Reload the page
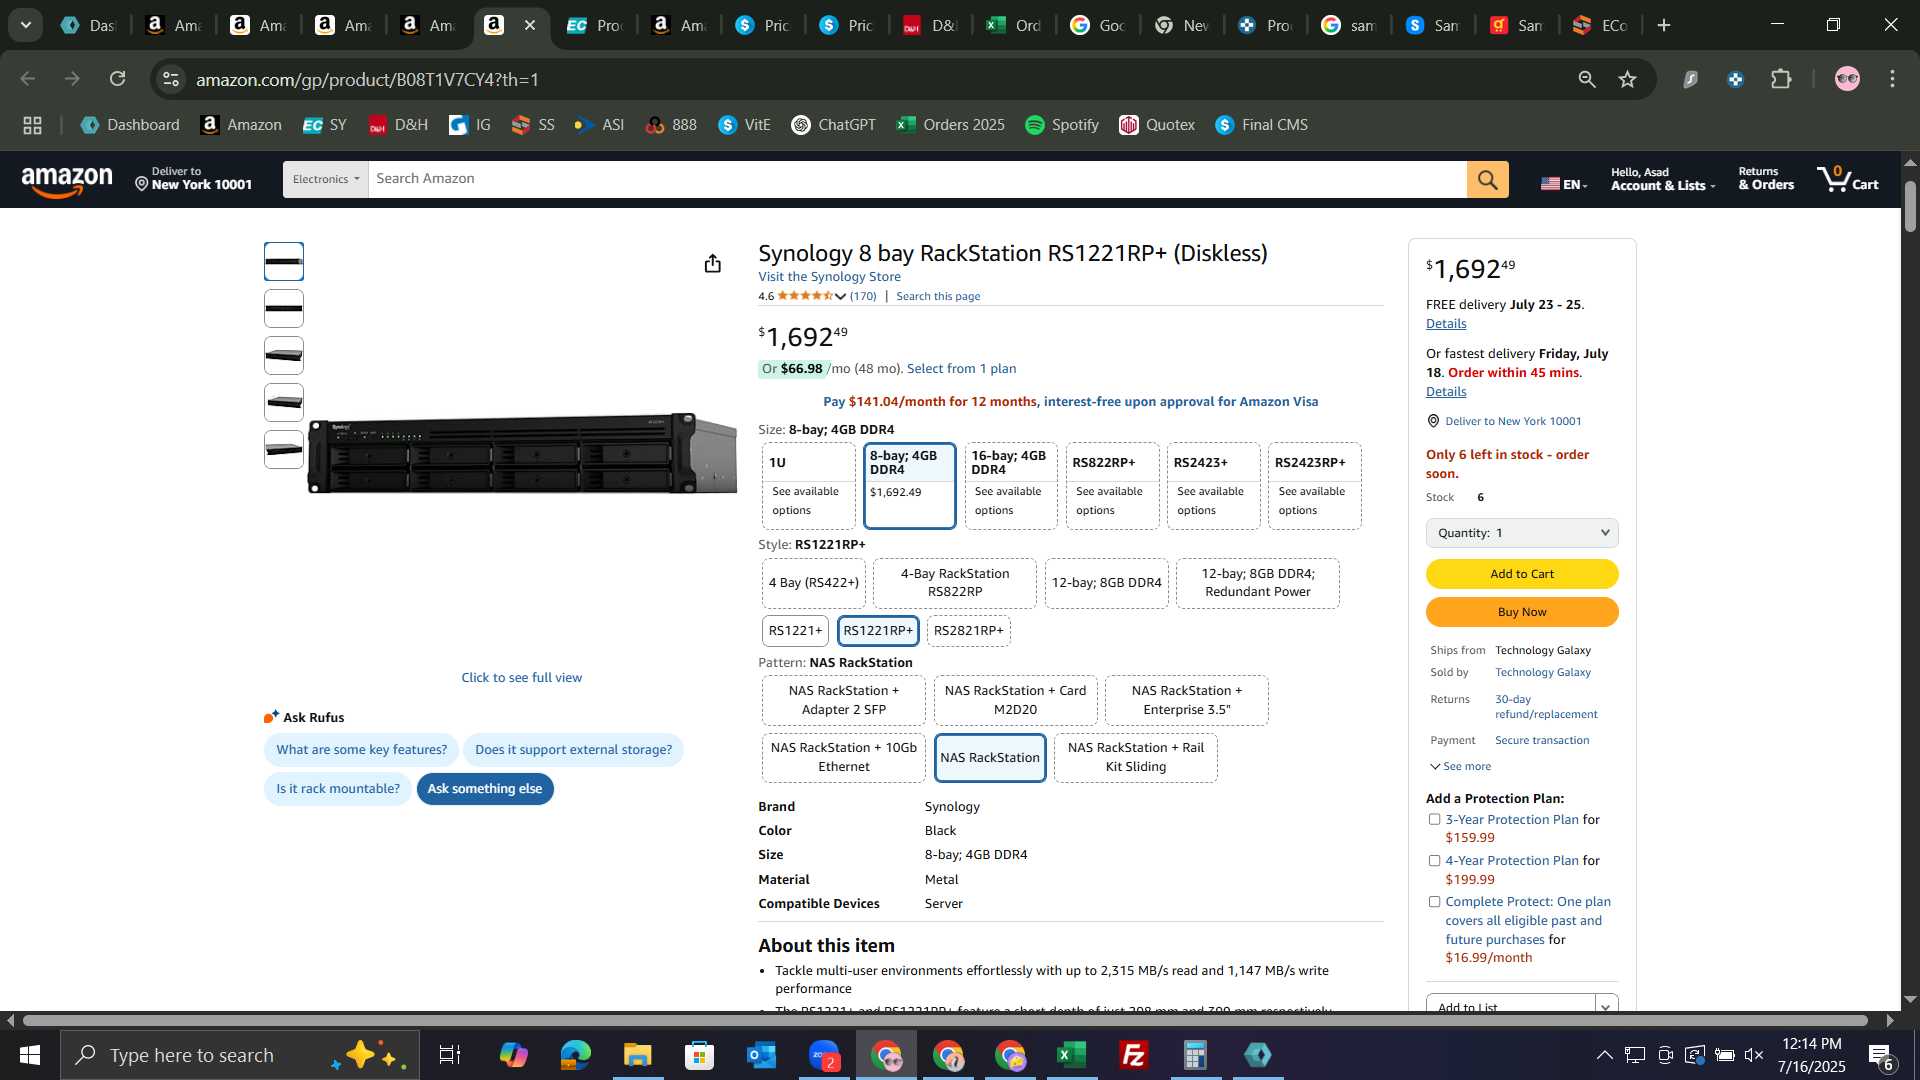Screen dimensions: 1920x1080 (117, 79)
